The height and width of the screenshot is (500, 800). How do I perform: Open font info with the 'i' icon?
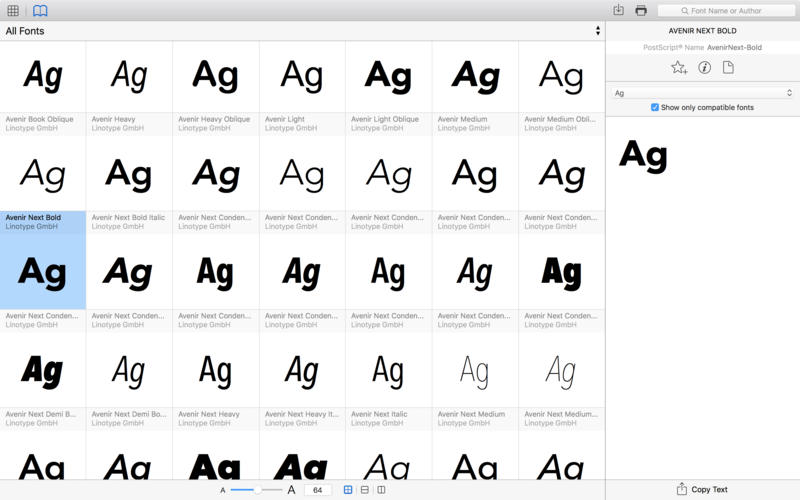click(x=704, y=67)
